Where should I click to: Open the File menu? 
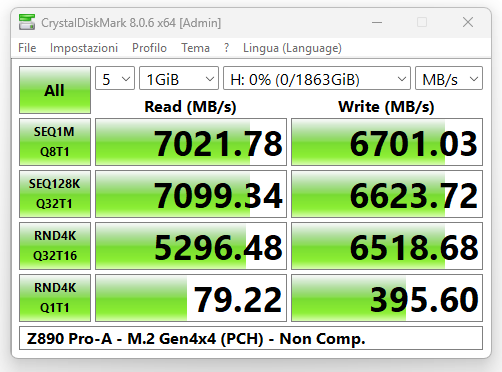(27, 48)
